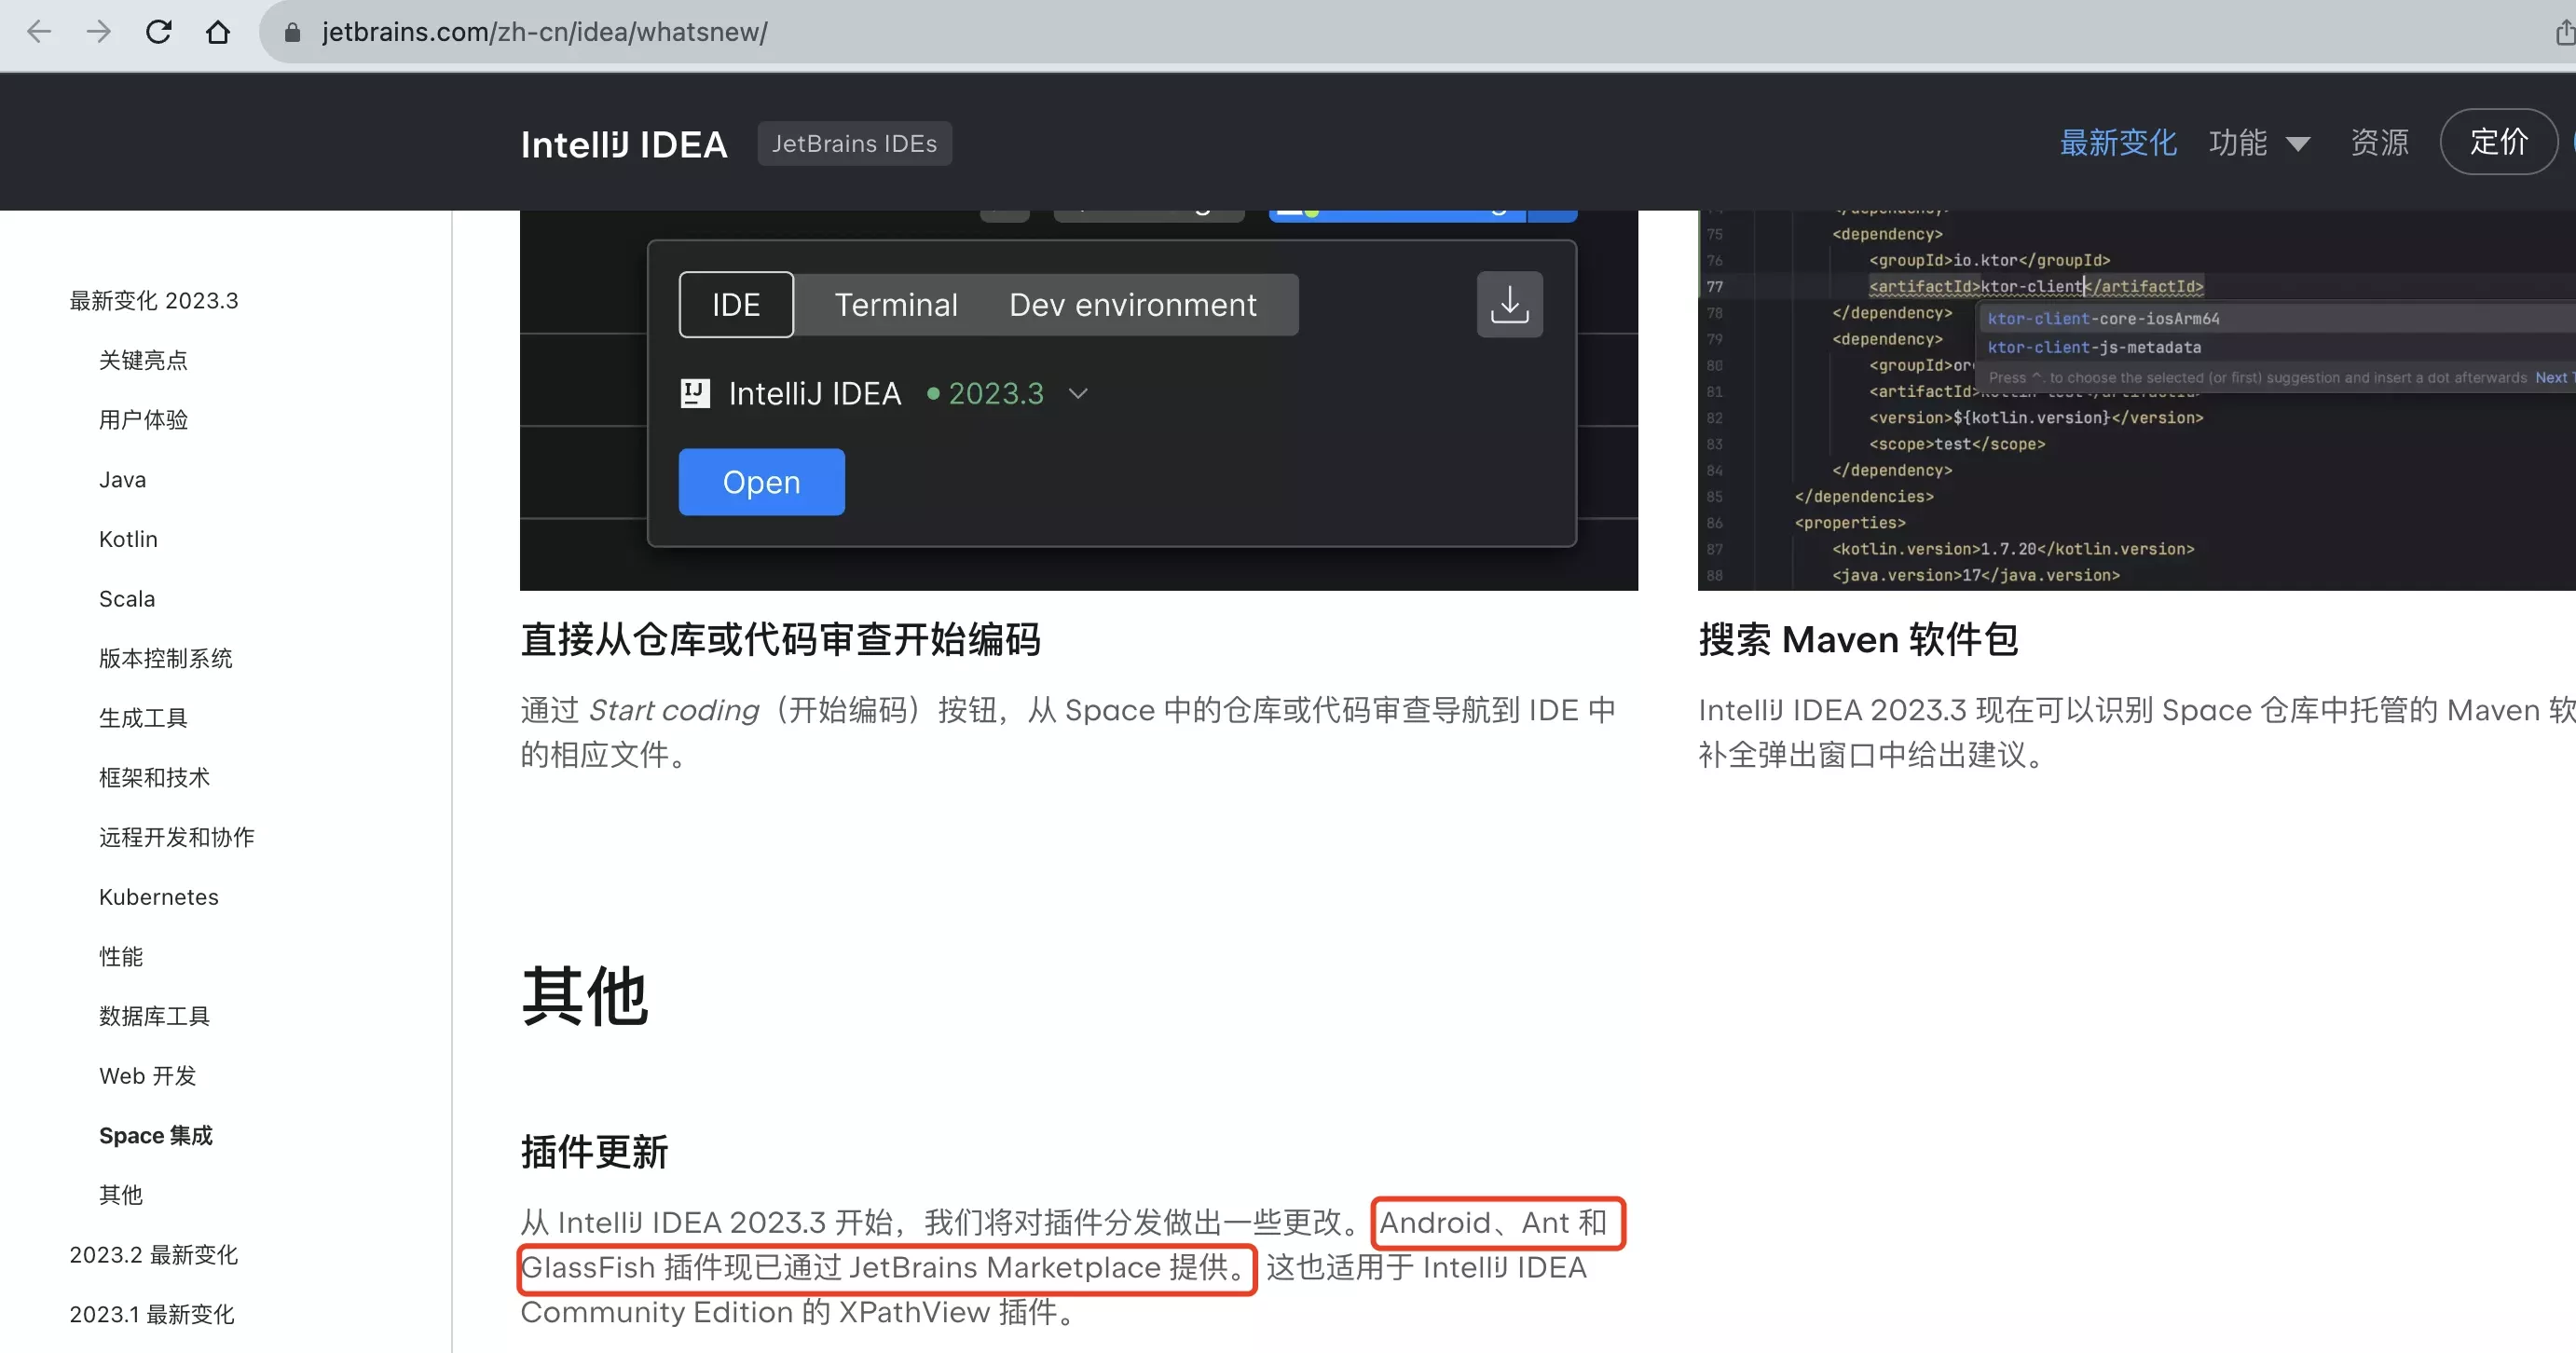Screen dimensions: 2576x1353
Task: Click the blue Open button
Action: [762, 482]
